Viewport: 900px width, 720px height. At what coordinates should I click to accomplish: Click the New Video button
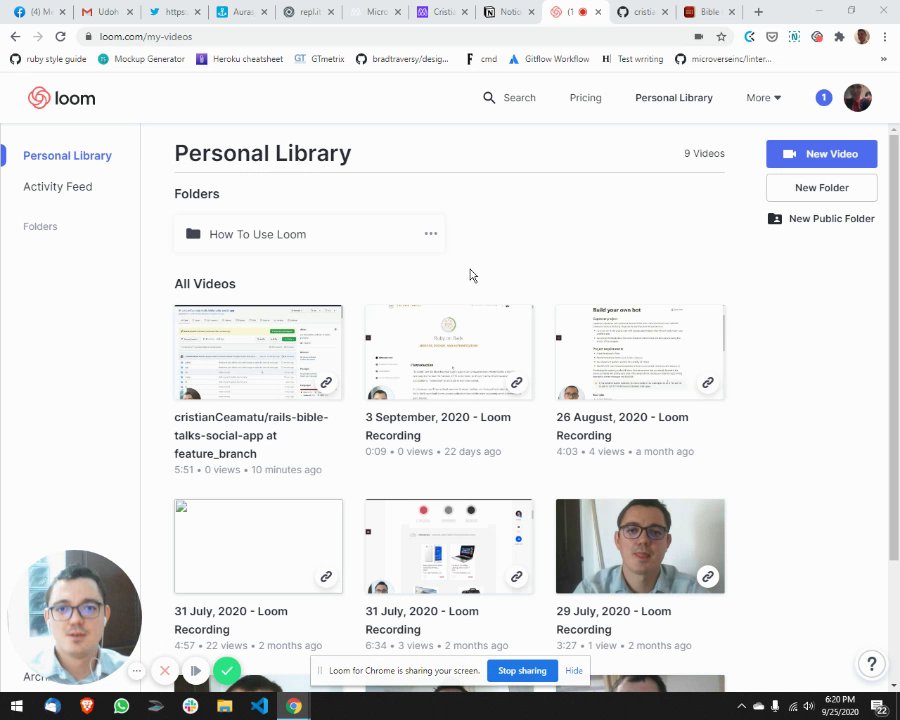click(x=821, y=154)
